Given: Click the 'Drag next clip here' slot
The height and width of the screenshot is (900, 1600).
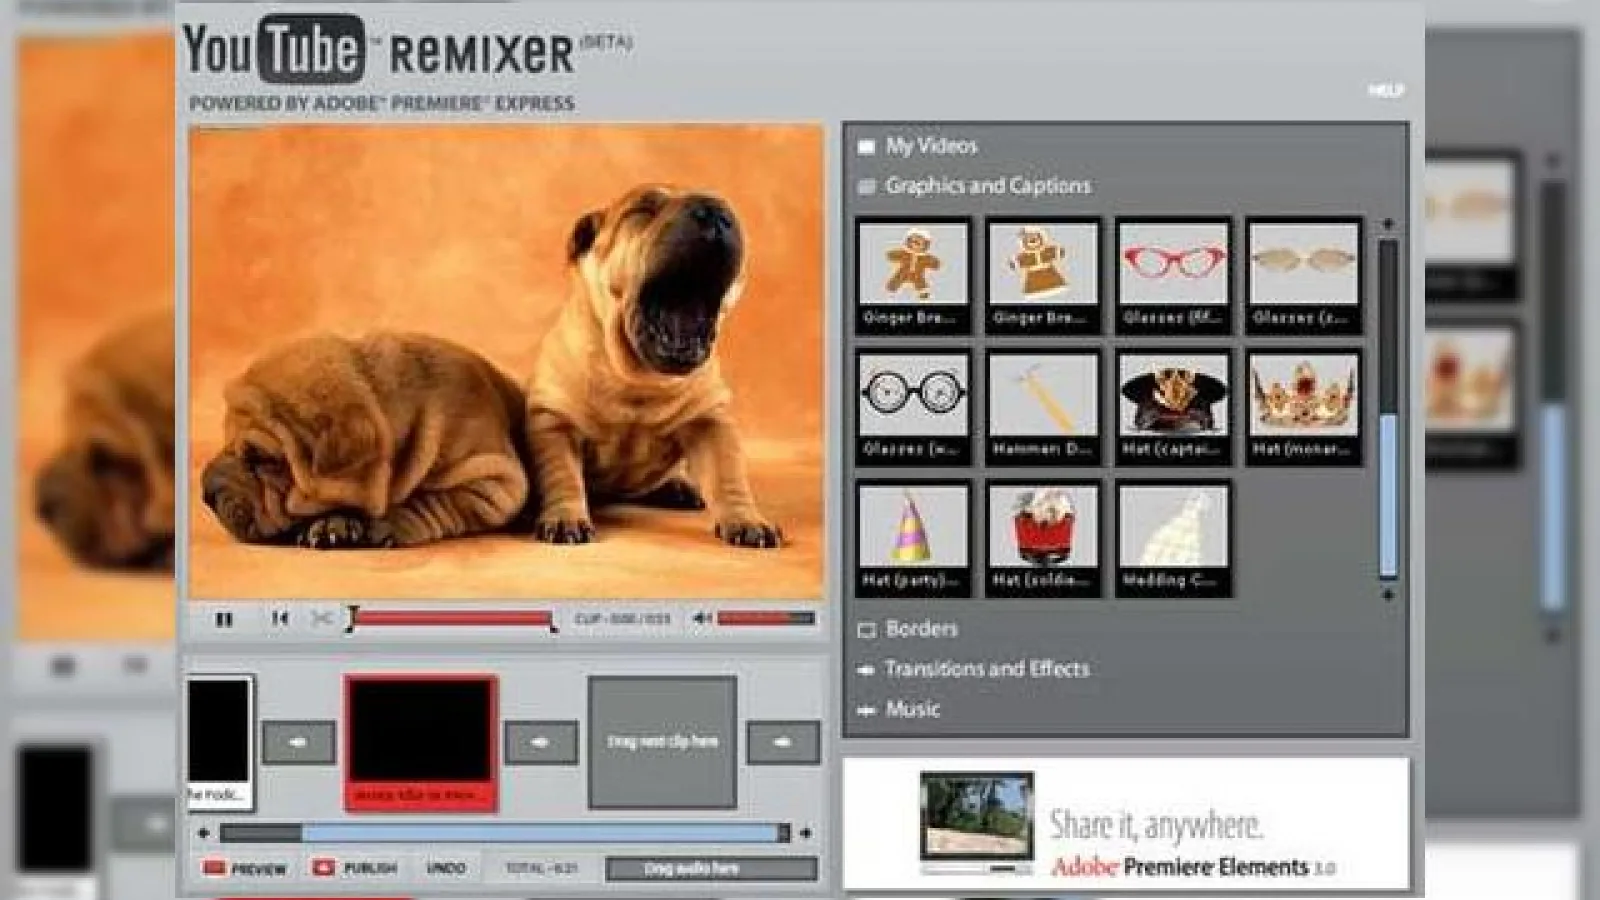Looking at the screenshot, I should tap(662, 742).
